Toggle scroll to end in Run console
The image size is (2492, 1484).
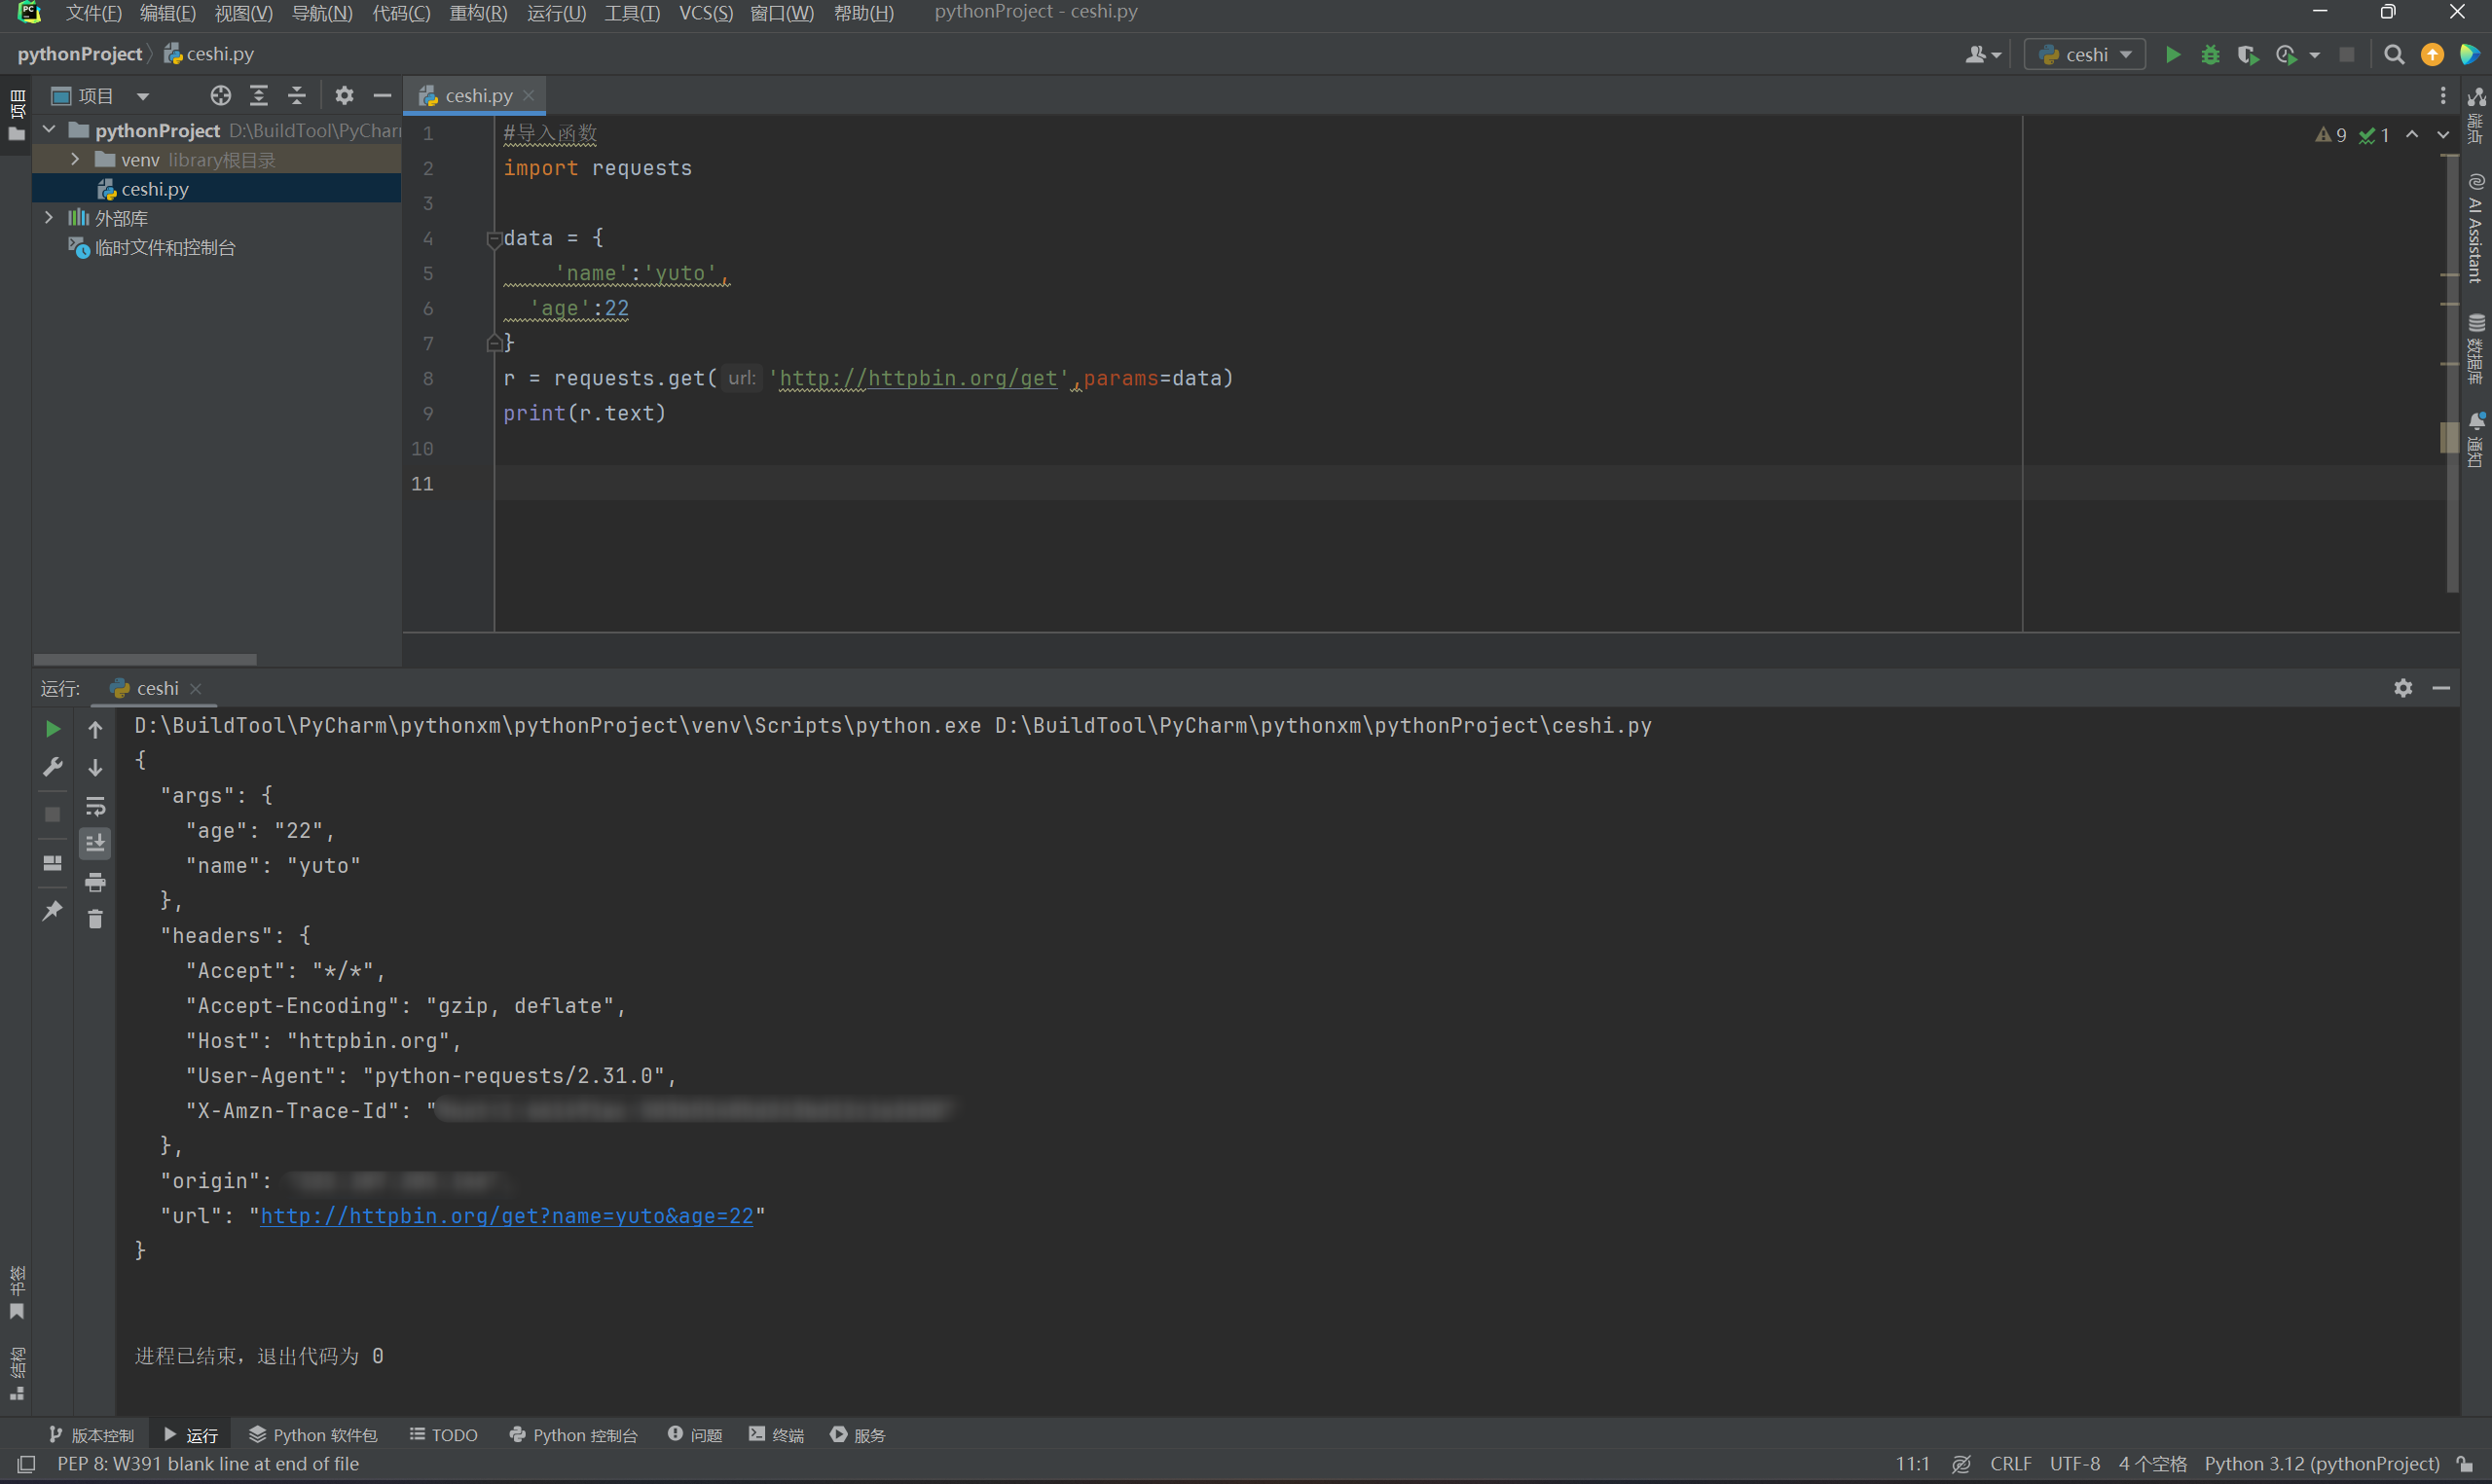(95, 844)
